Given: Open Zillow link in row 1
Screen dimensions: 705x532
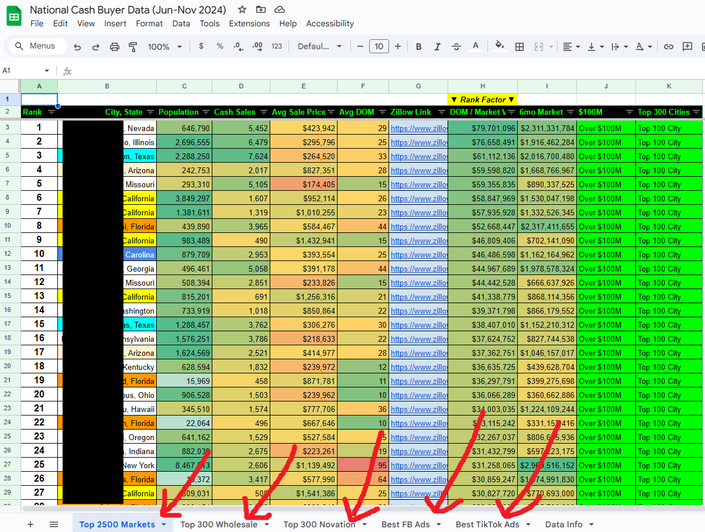Looking at the screenshot, I should tap(418, 128).
